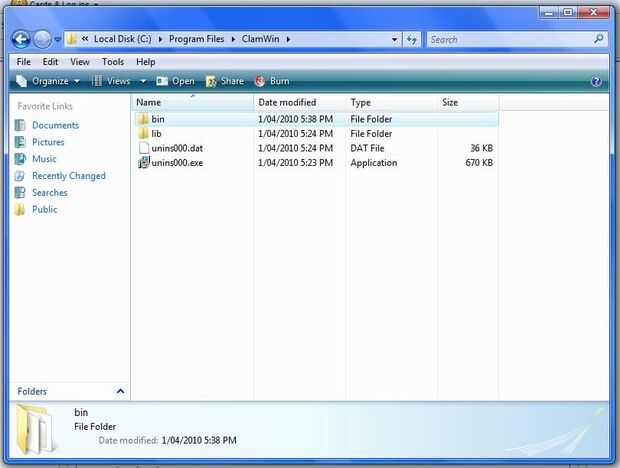Expand arrow after Local Disk (C:)
Viewport: 620px width, 468px height.
click(x=160, y=39)
